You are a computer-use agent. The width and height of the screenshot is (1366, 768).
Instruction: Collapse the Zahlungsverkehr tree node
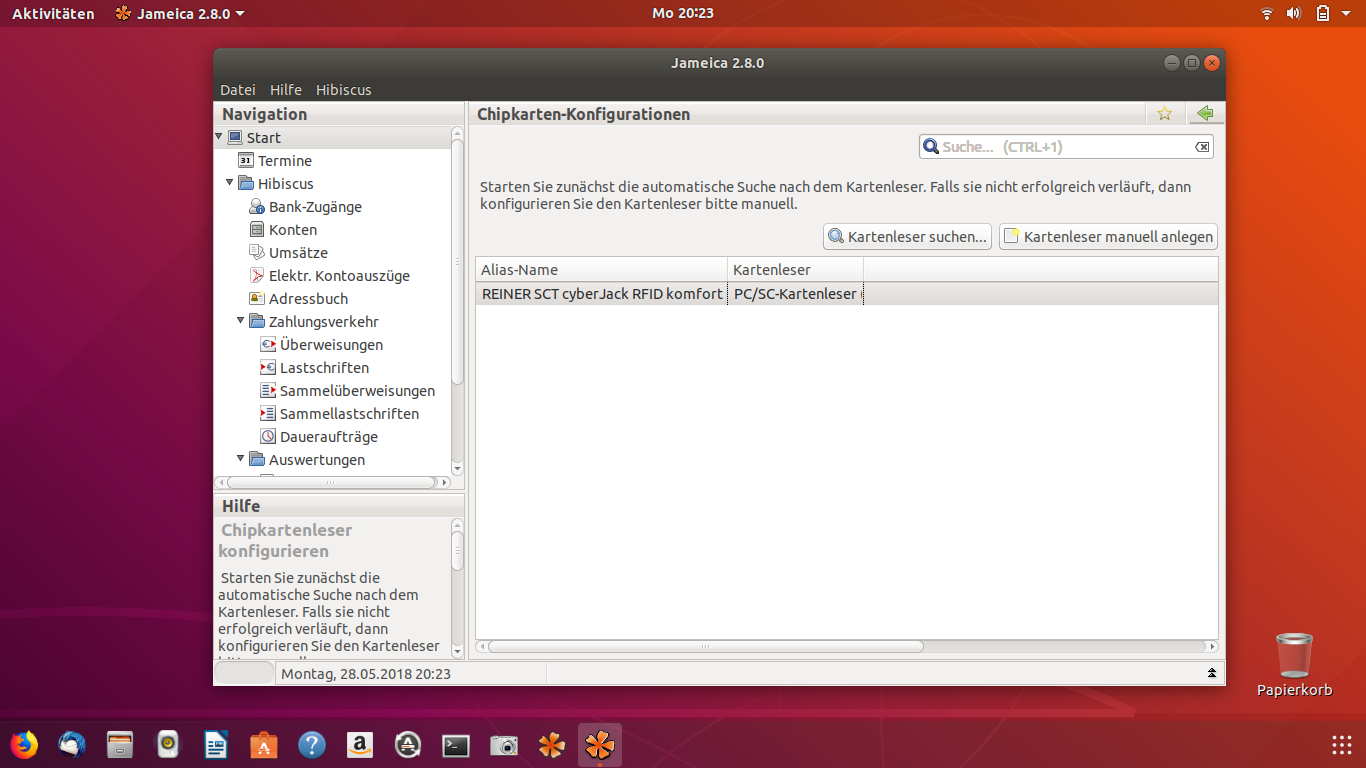[241, 321]
